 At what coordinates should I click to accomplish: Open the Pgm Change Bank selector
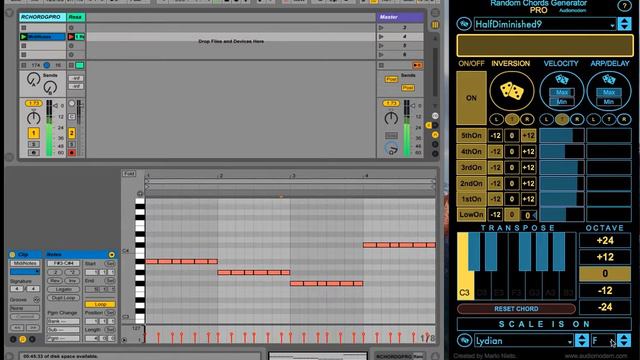click(x=63, y=321)
